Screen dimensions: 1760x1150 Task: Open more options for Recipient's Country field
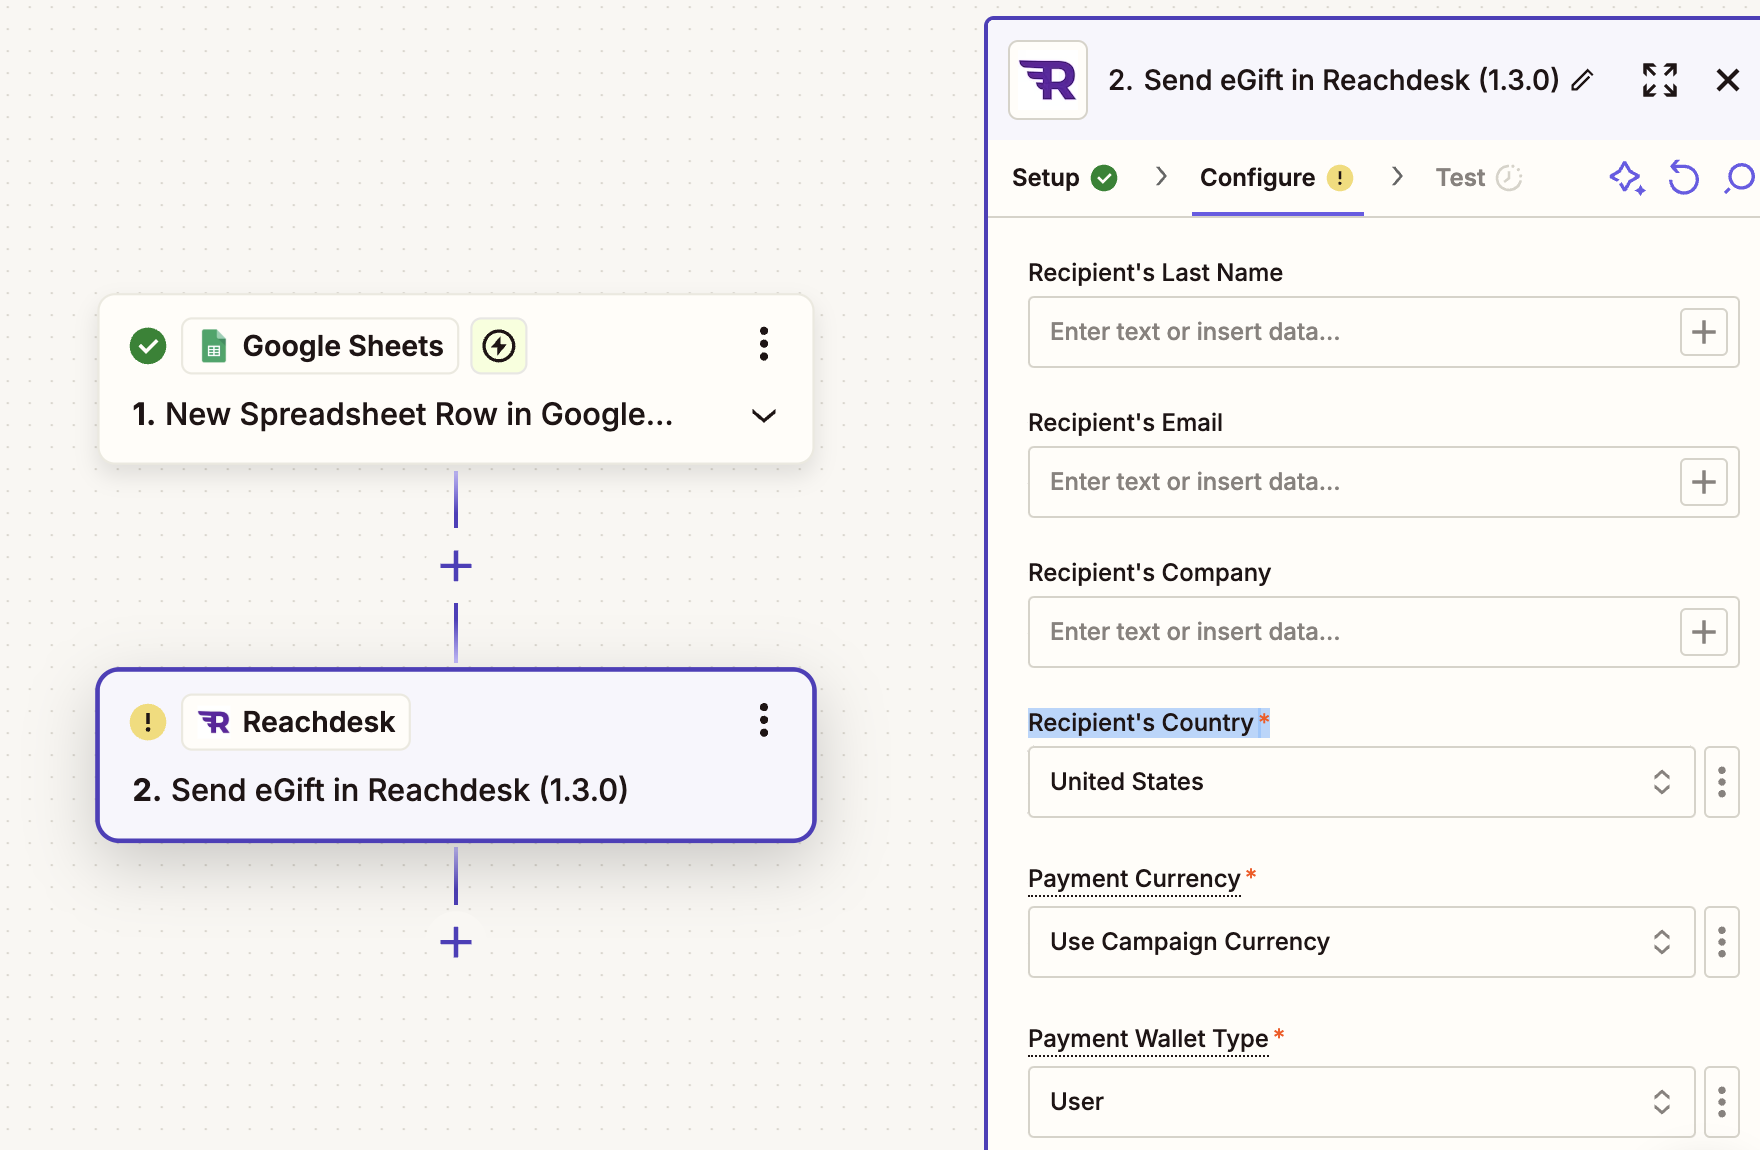pos(1722,782)
